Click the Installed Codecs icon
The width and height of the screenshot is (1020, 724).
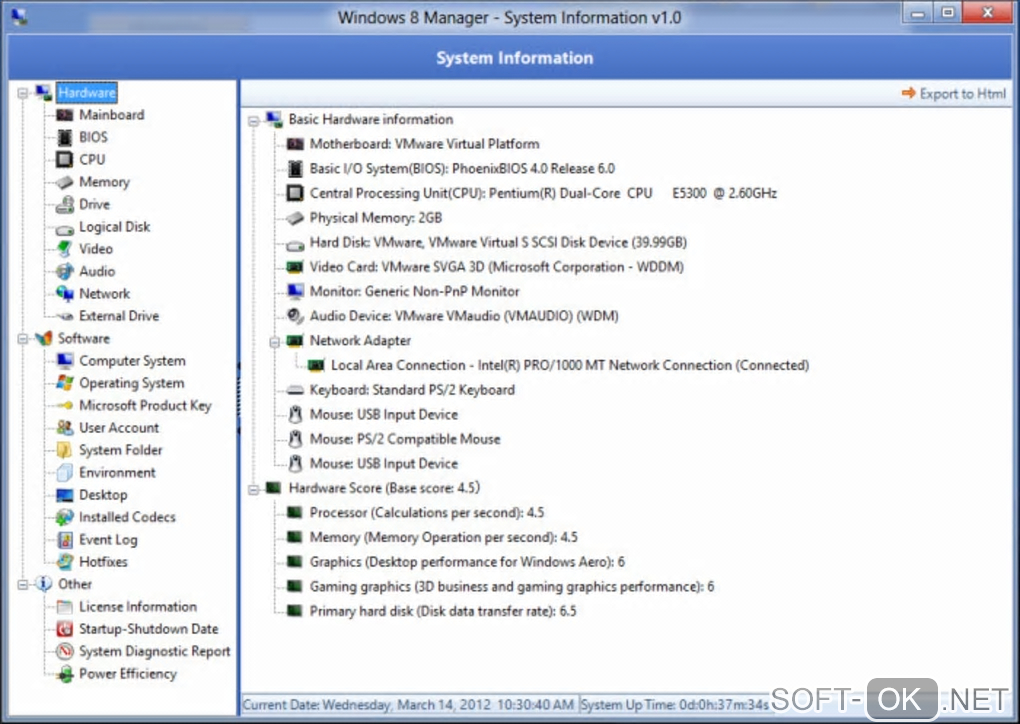tap(64, 518)
